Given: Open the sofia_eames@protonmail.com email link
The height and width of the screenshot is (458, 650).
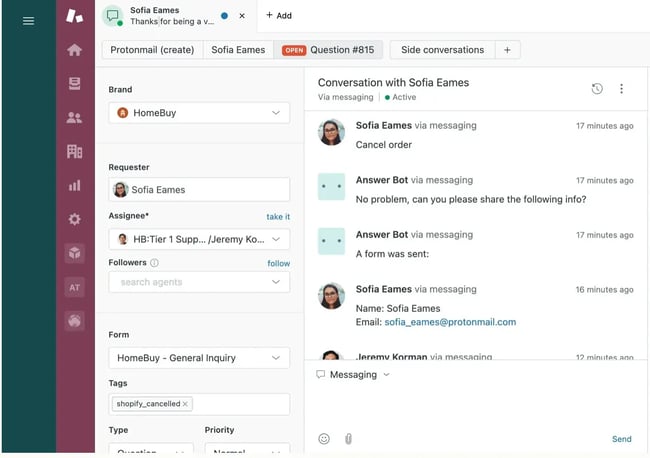Looking at the screenshot, I should tap(450, 322).
